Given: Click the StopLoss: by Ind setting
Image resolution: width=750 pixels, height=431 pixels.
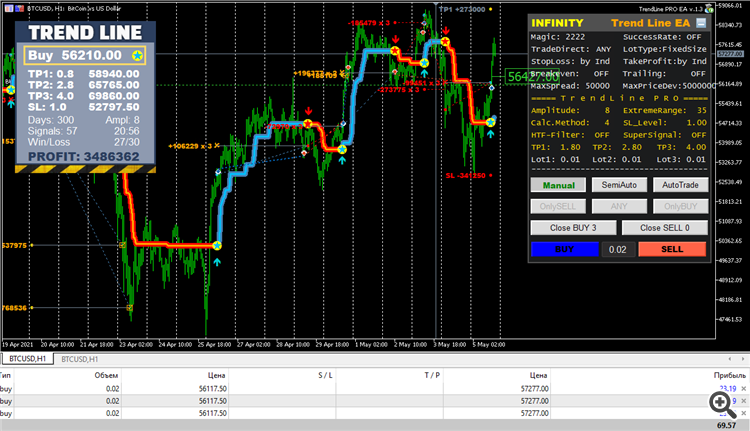Looking at the screenshot, I should point(570,61).
